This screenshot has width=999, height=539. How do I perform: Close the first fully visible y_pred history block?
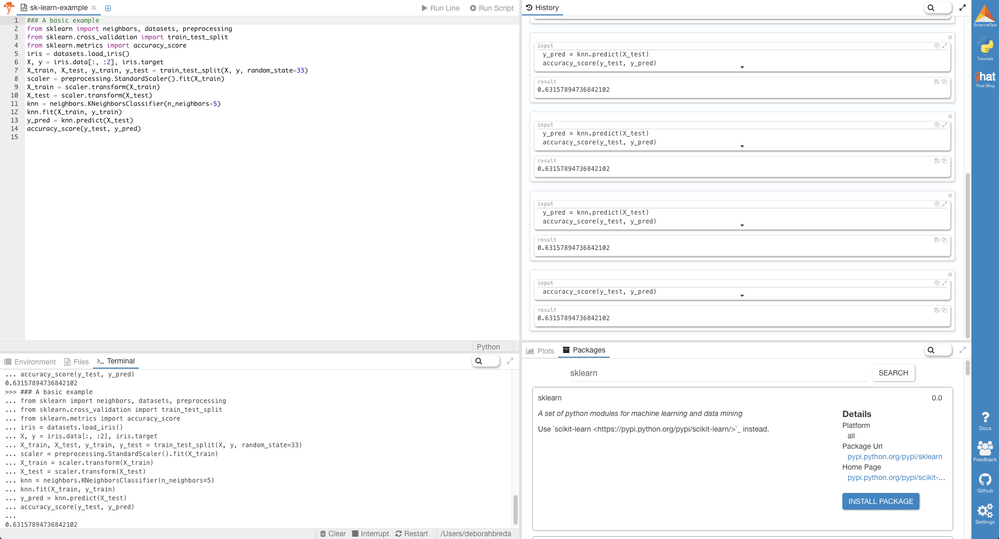pos(950,38)
